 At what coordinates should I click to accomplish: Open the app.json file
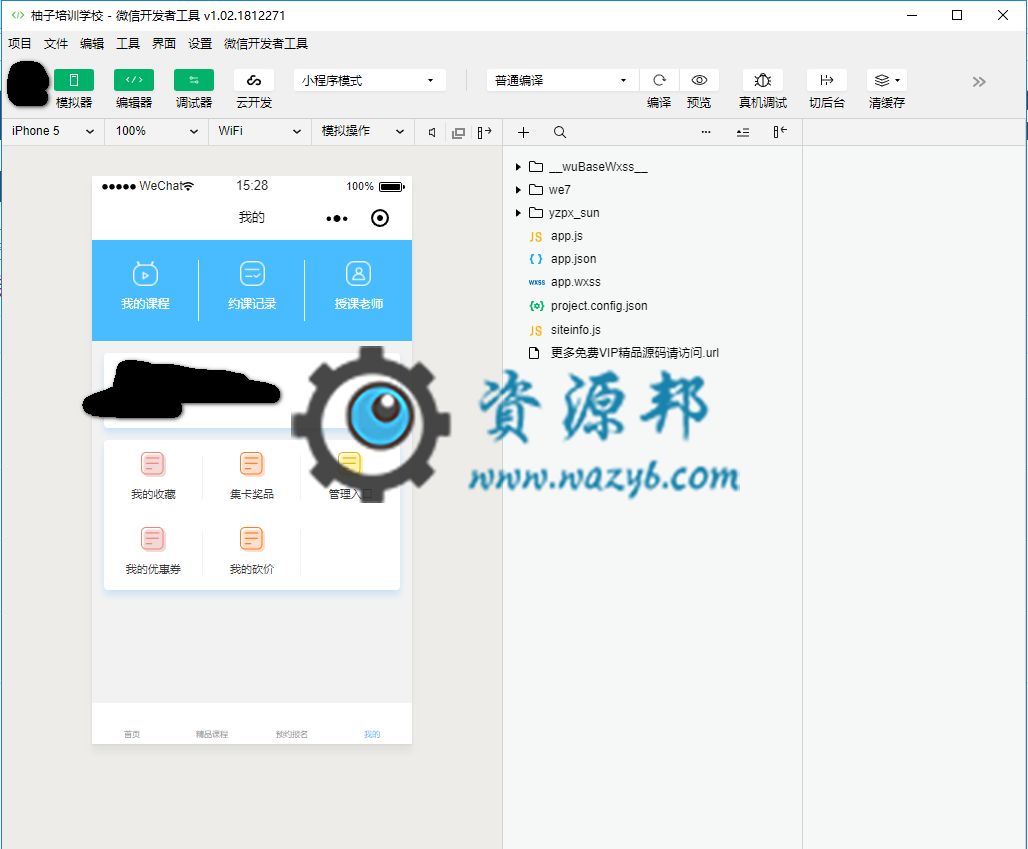click(573, 259)
